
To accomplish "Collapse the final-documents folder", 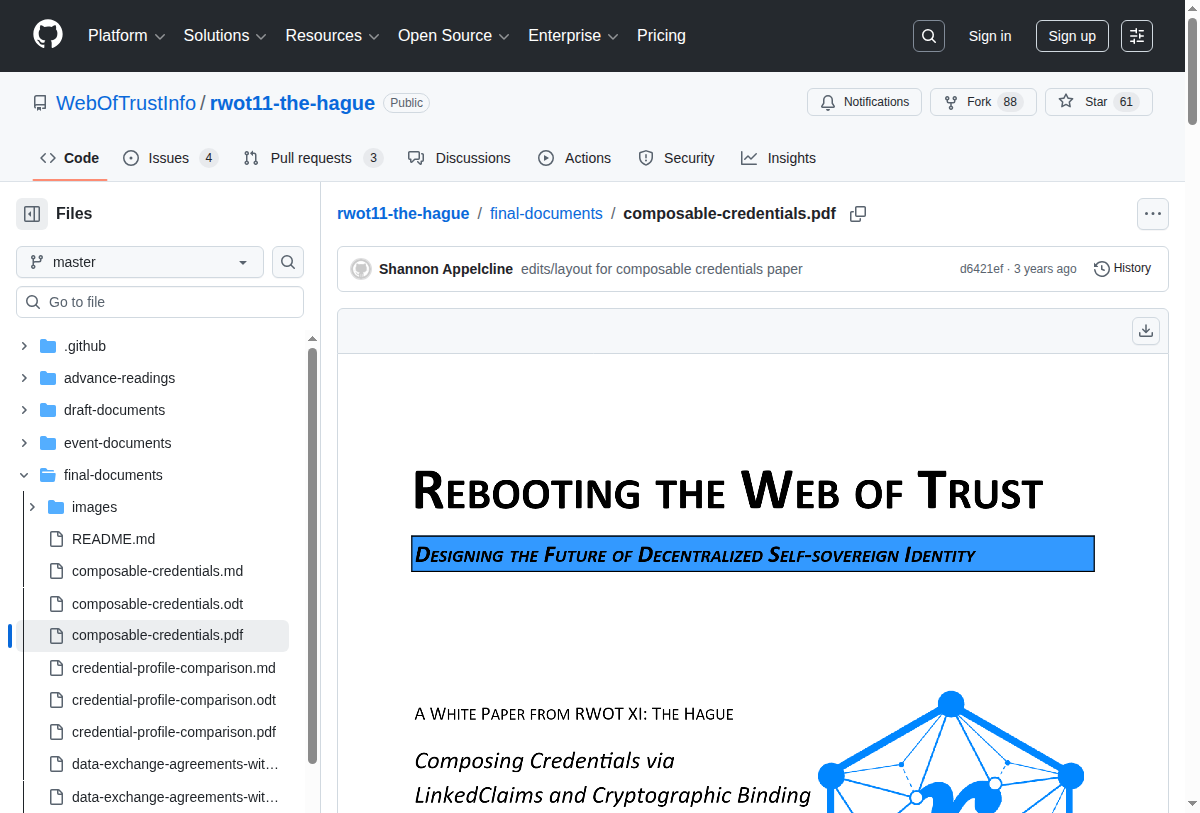I will tap(24, 475).
